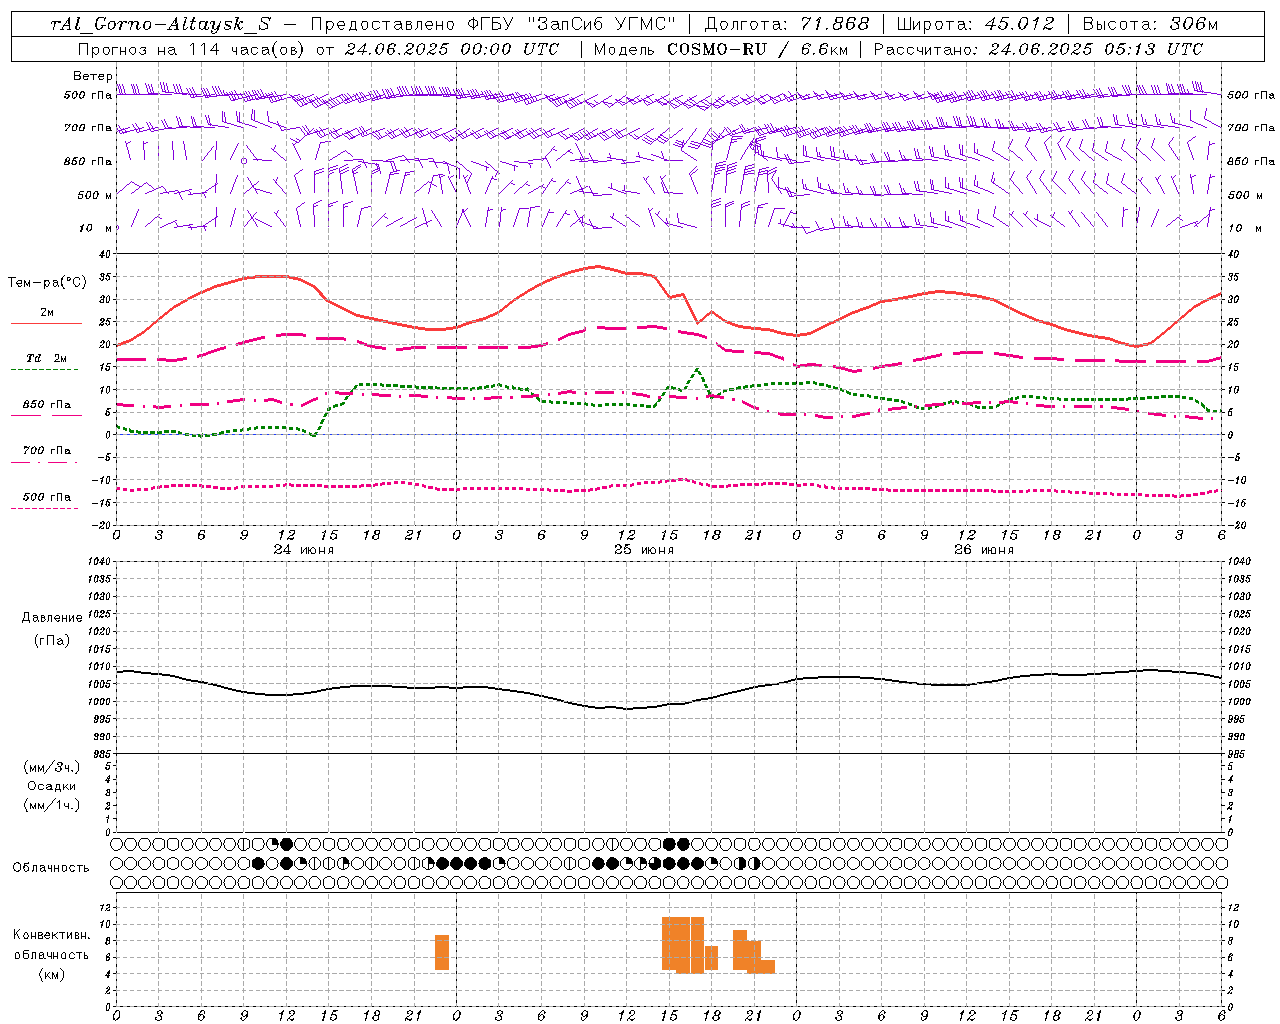Click the Рассчитано: 24.06.2025 05:13 UTC timestamp
Viewport: 1280px width, 1024px height.
(x=1038, y=49)
